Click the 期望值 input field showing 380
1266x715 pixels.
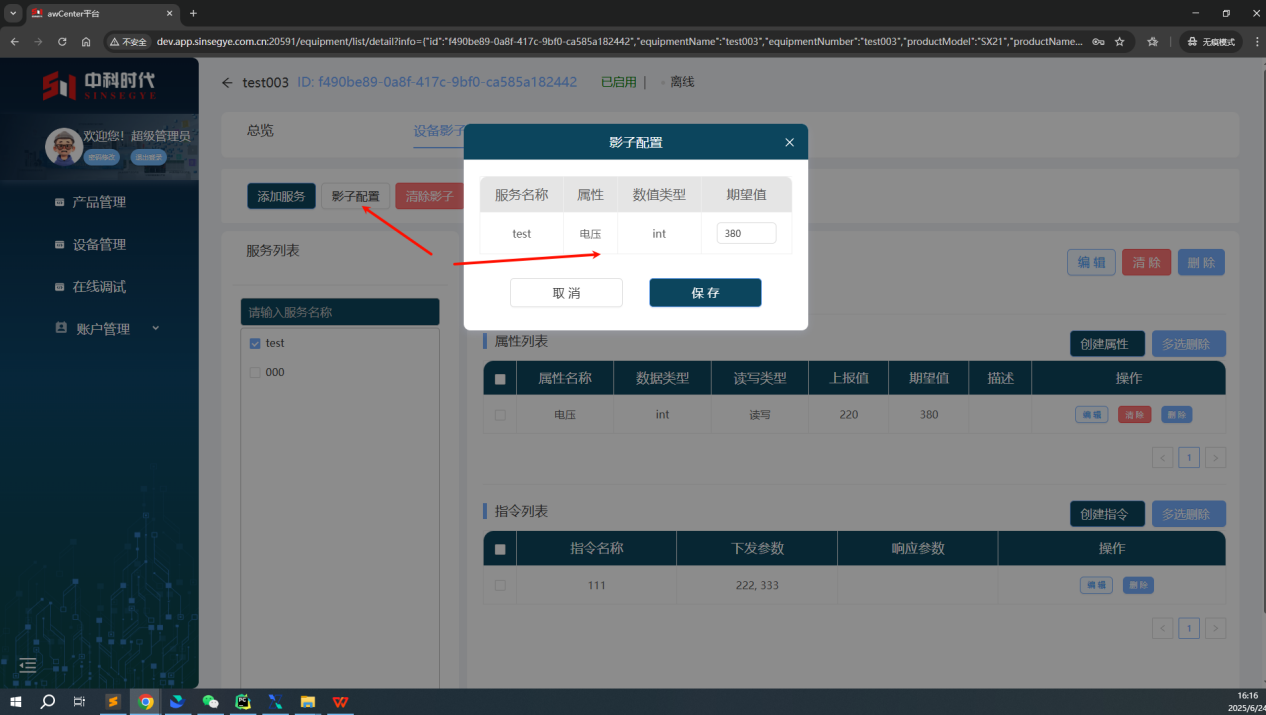point(746,233)
